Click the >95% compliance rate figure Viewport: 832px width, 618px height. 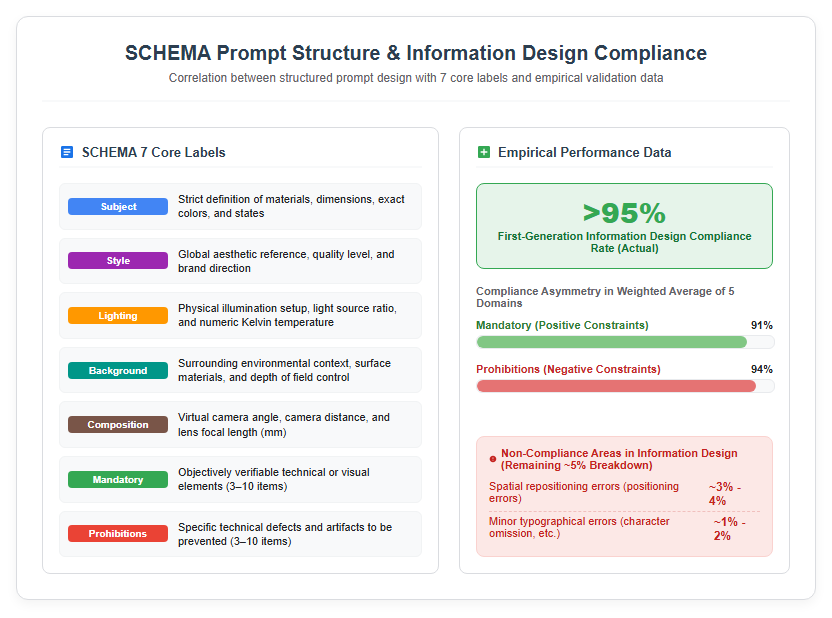pos(624,213)
